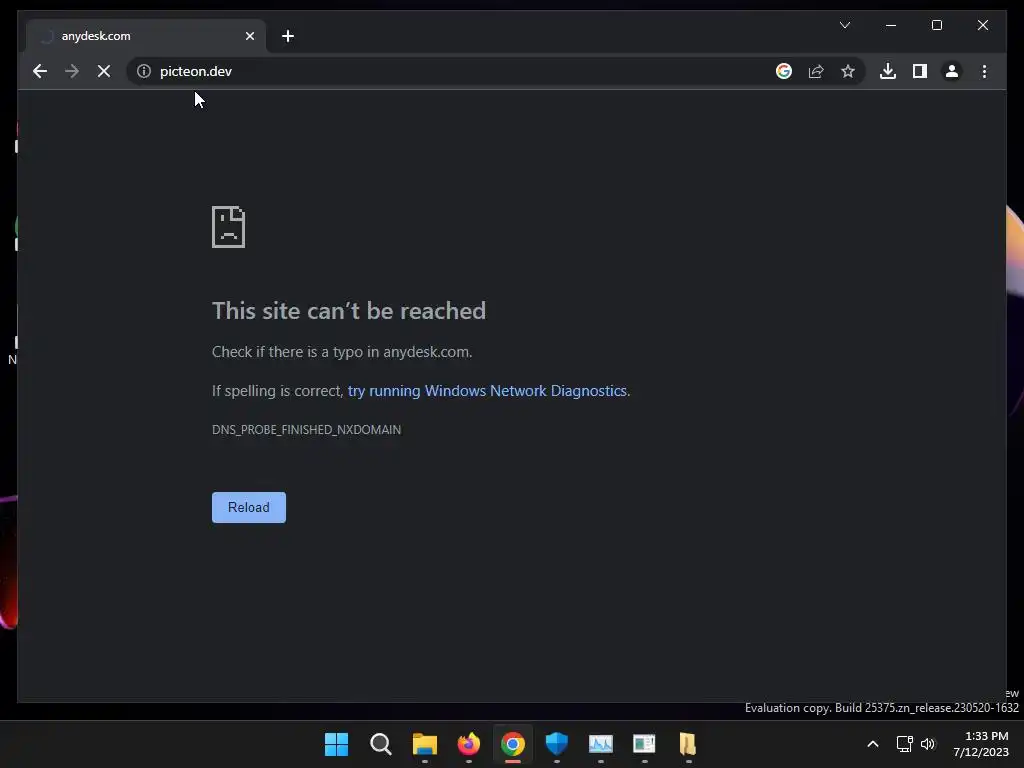Screen dimensions: 1024x768
Task: Open File Explorer from taskbar
Action: pyautogui.click(x=424, y=744)
